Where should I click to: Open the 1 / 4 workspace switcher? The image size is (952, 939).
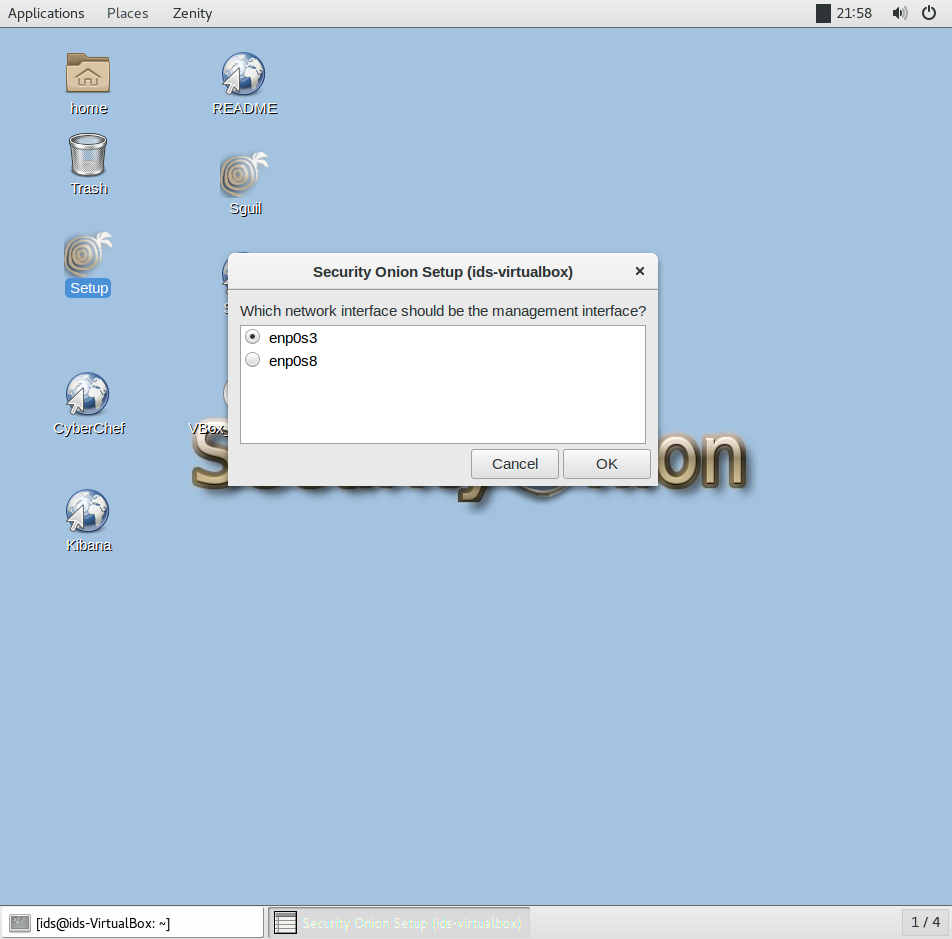925,922
